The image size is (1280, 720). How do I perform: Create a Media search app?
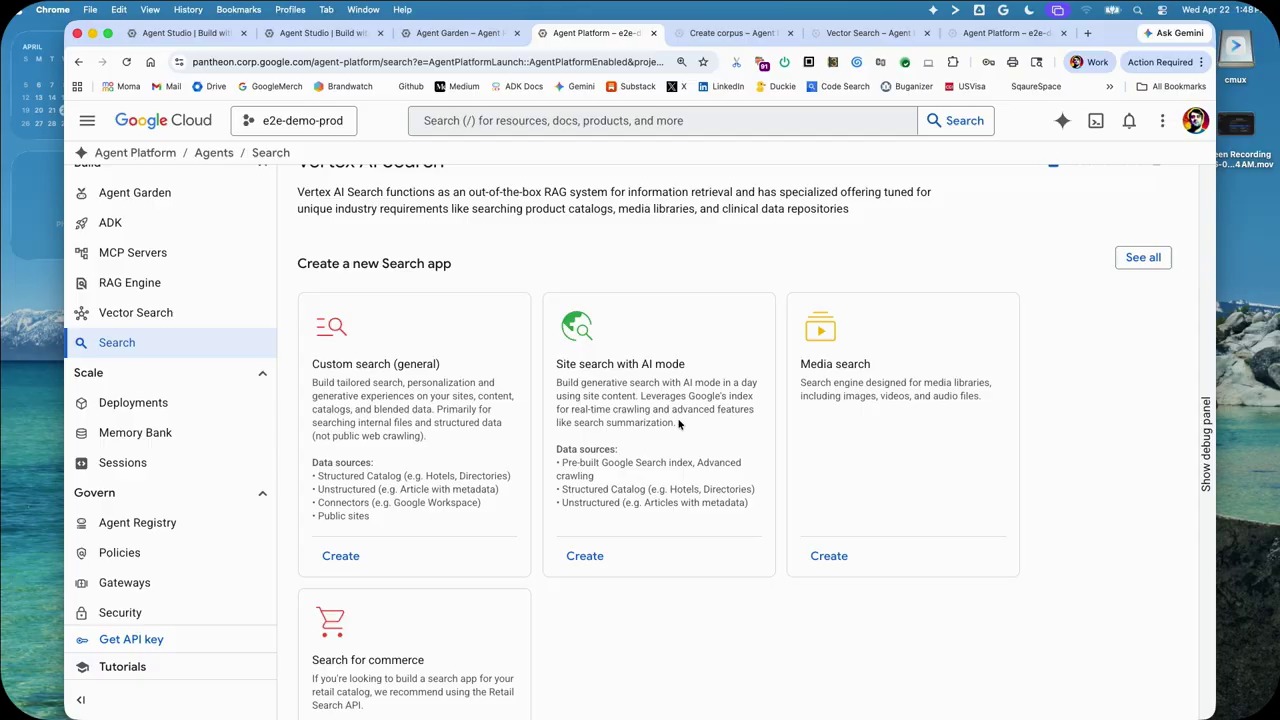coord(829,556)
